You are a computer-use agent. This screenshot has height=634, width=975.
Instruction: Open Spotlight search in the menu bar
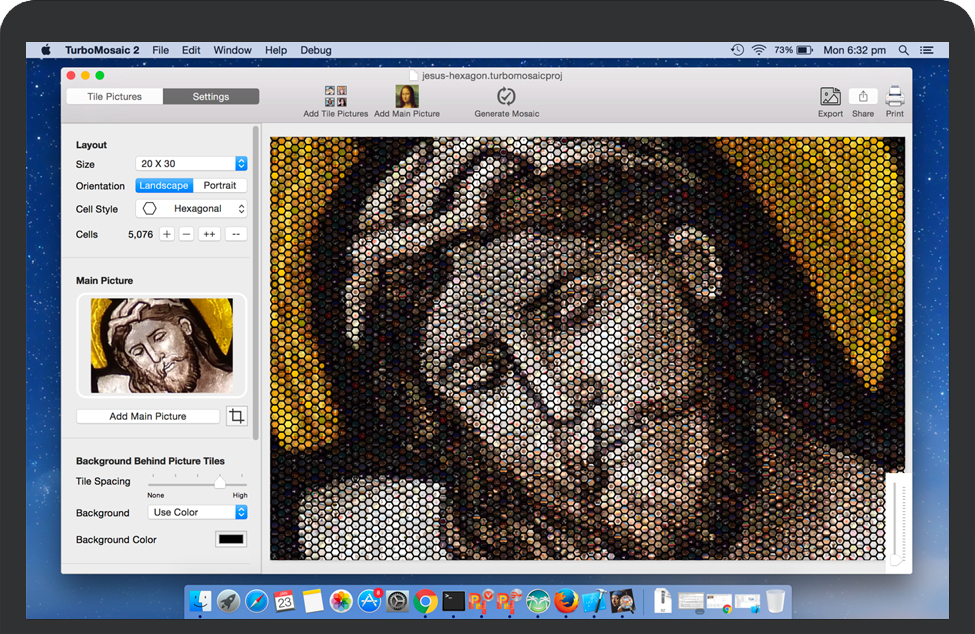coord(904,50)
